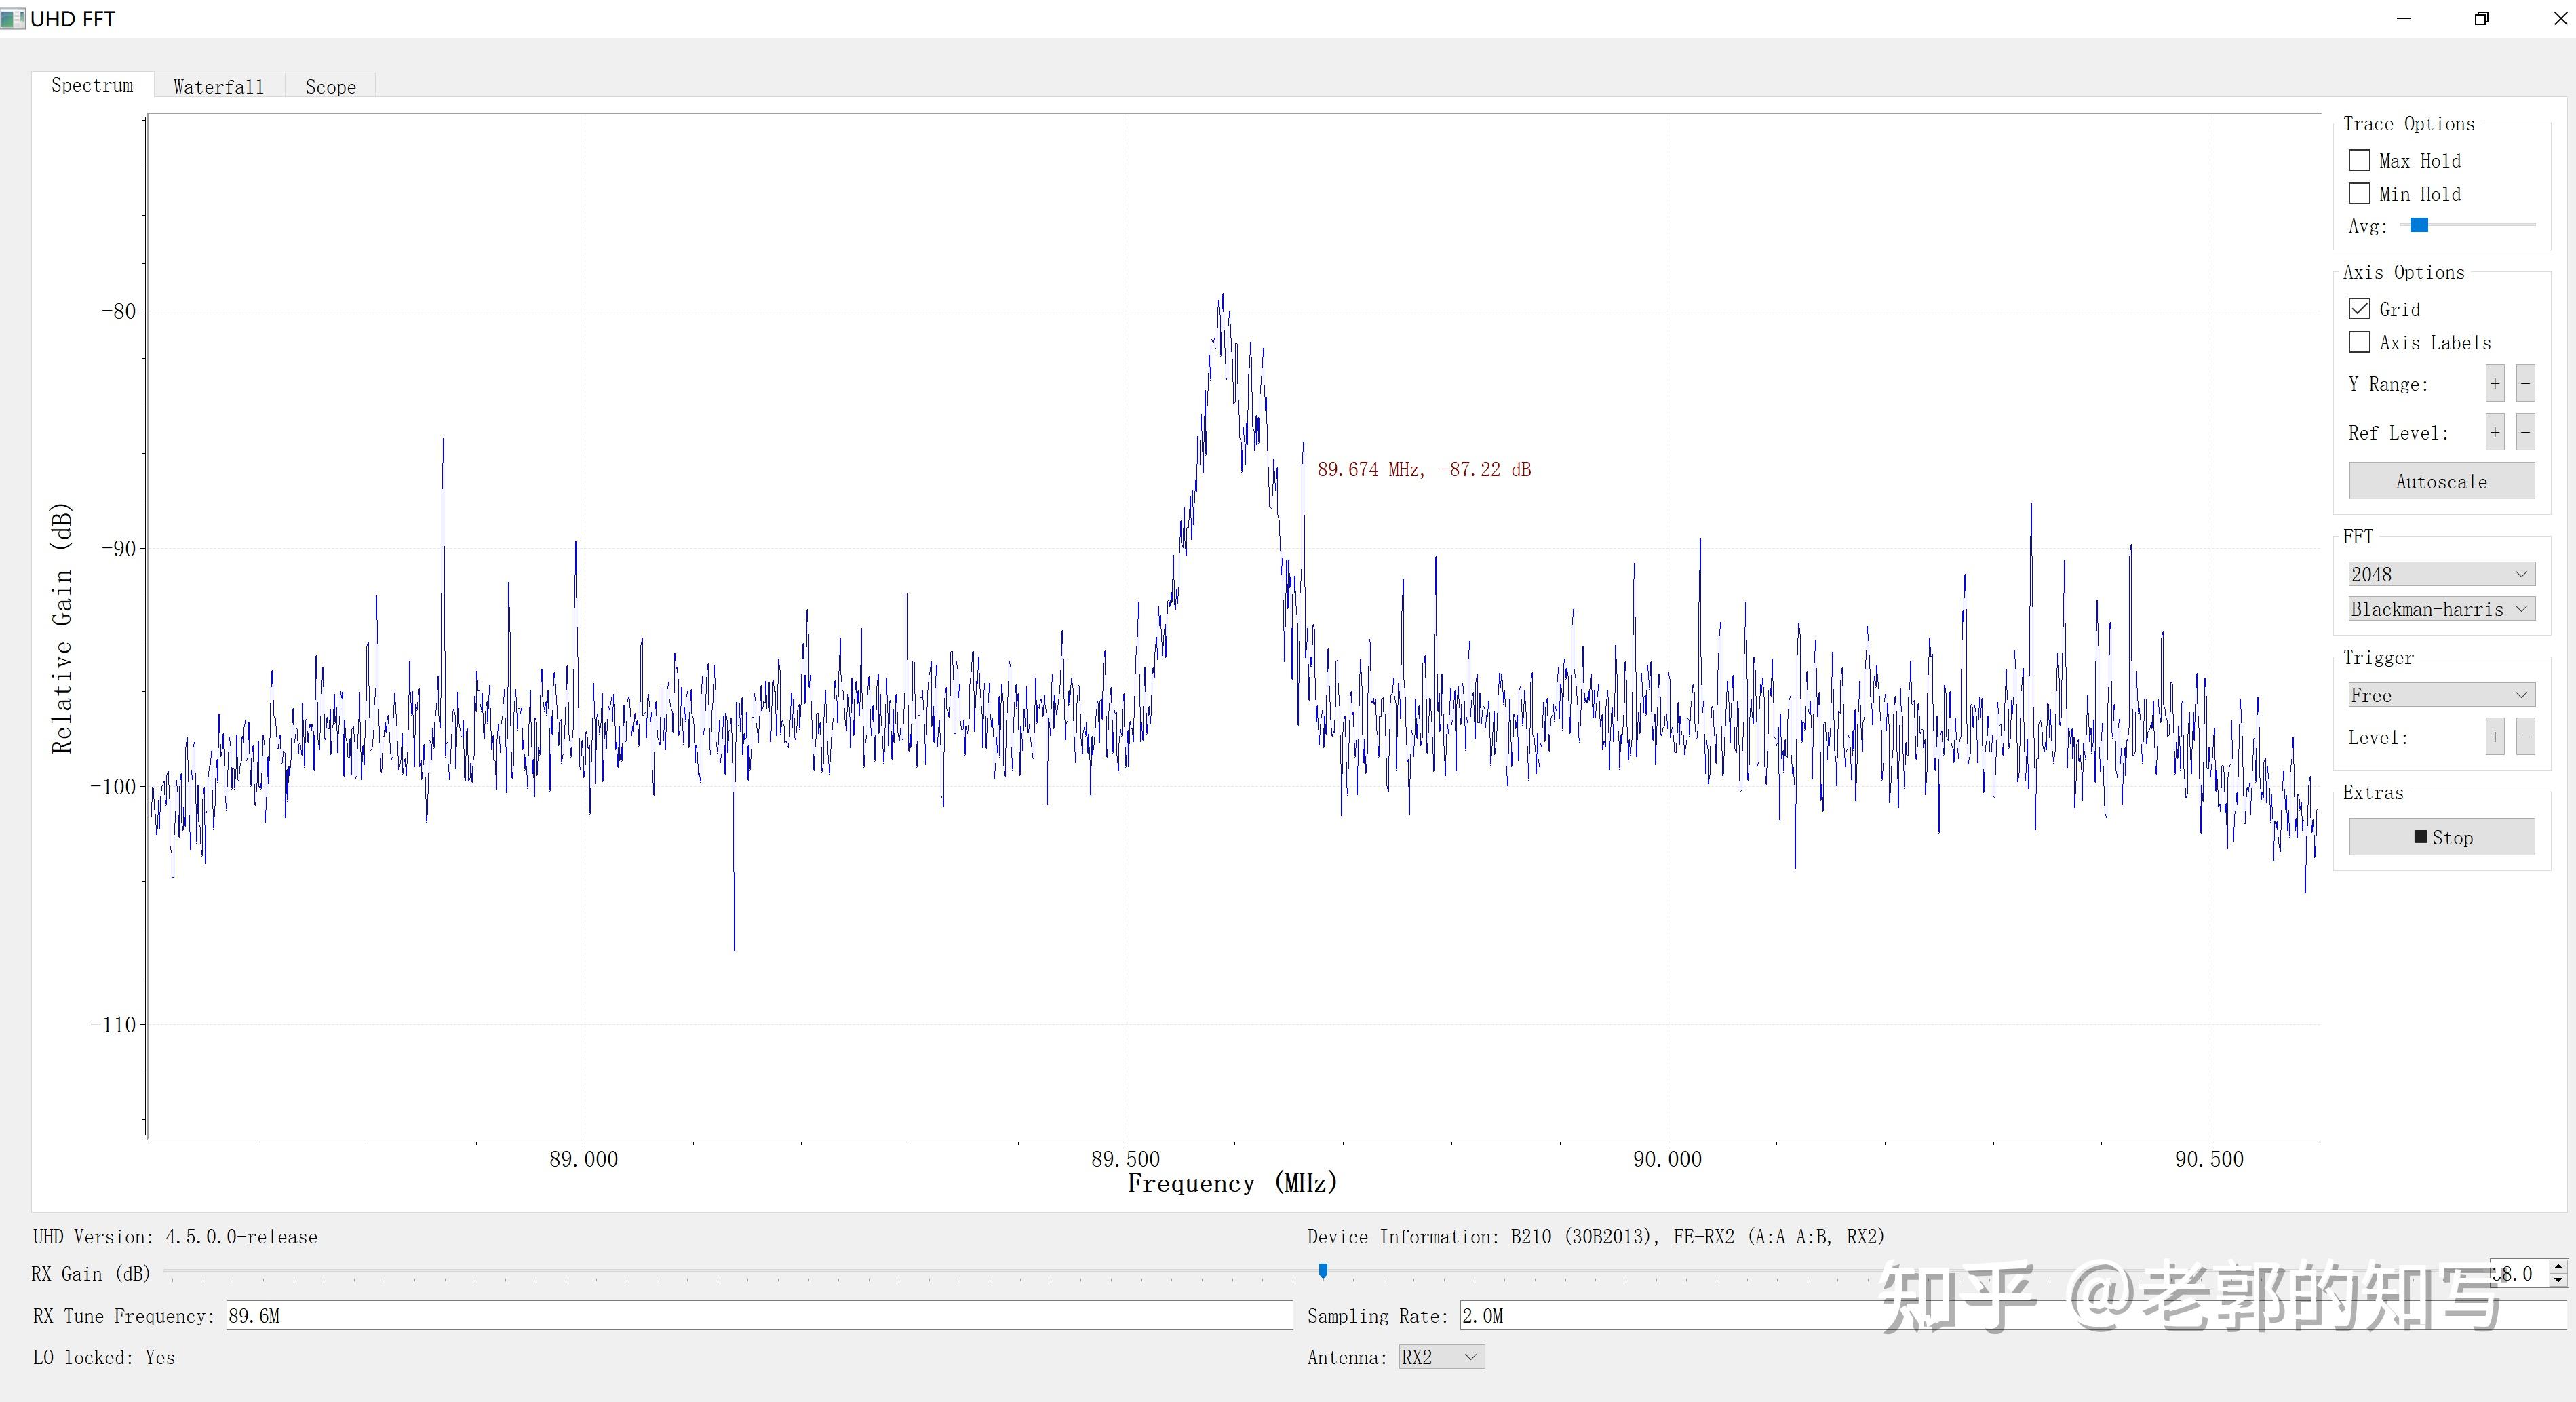Screen dimensions: 2576x1402
Task: Enable the Min Hold checkbox
Action: [2359, 193]
